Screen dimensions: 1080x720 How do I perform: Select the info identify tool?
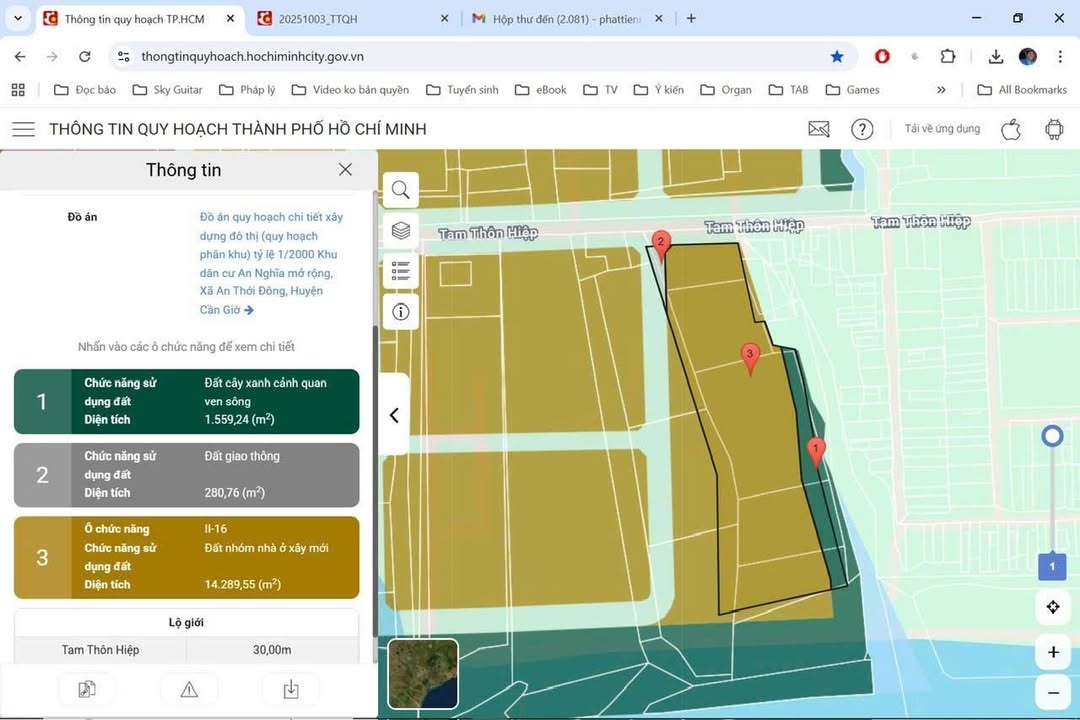coord(400,311)
